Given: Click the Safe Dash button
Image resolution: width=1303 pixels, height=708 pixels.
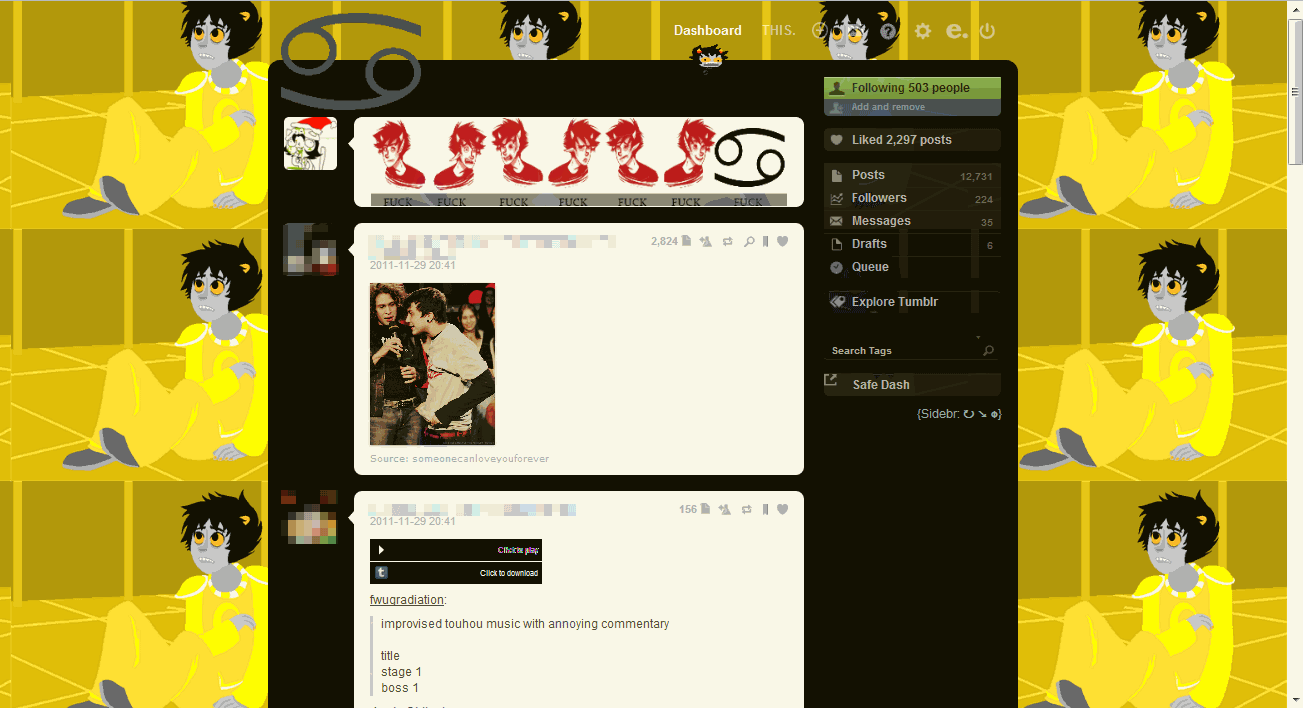Looking at the screenshot, I should tap(912, 385).
